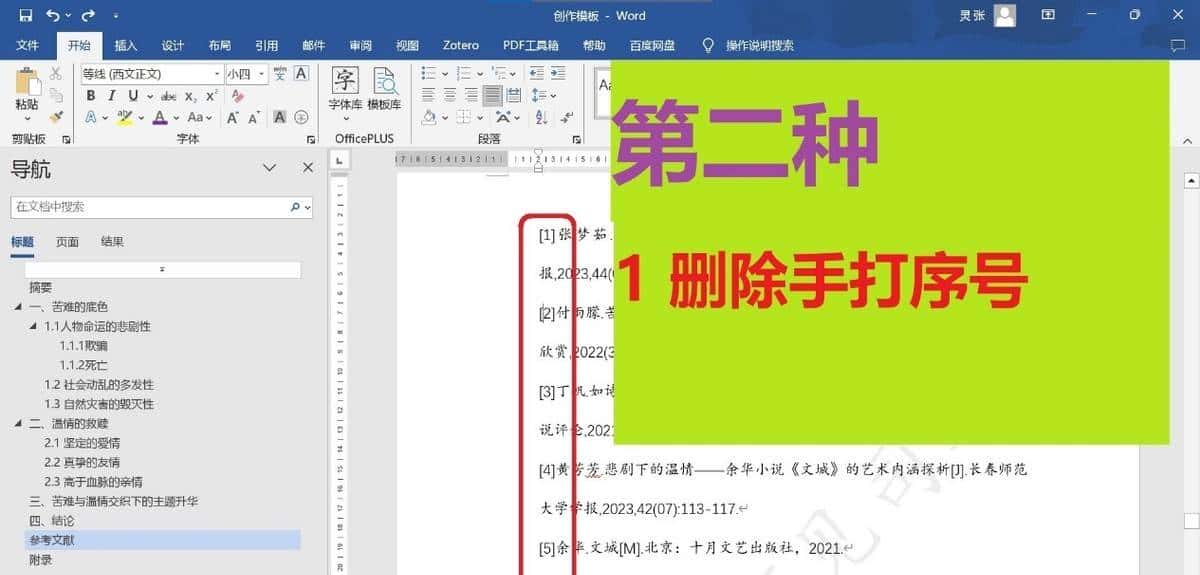This screenshot has height=575, width=1200.
Task: Click the Shrink Font icon
Action: [x=254, y=117]
